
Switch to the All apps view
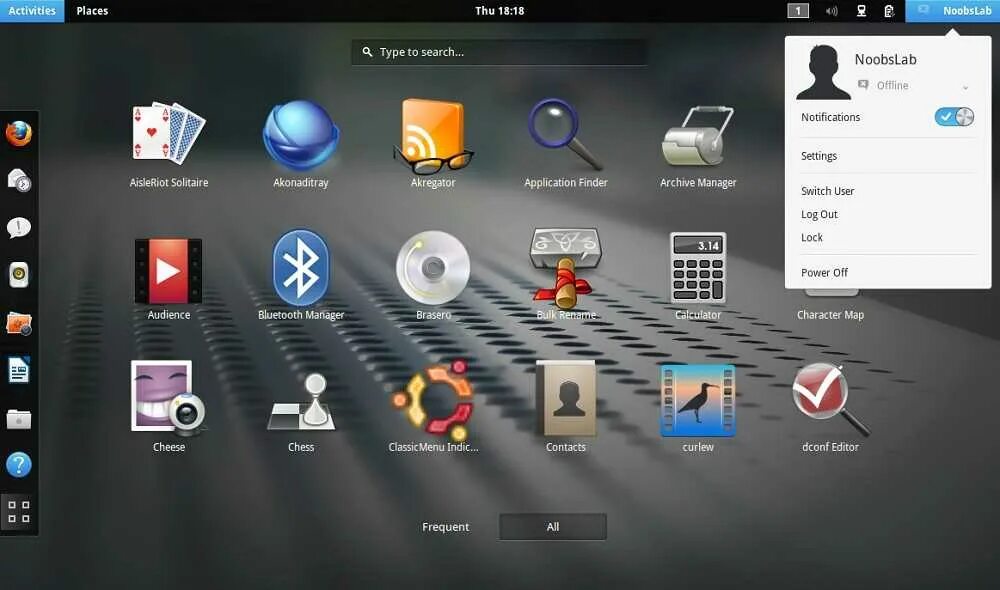pyautogui.click(x=553, y=527)
